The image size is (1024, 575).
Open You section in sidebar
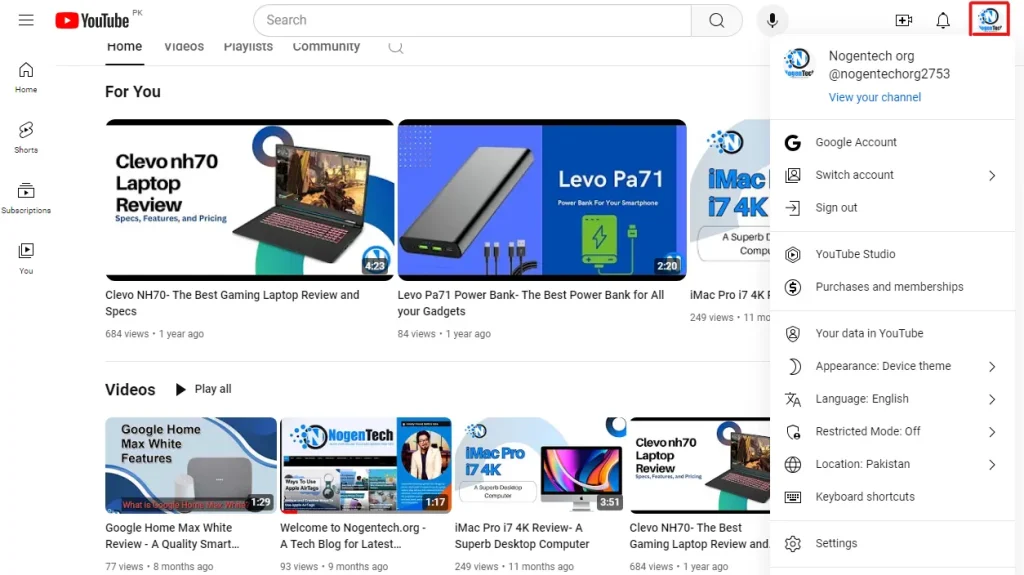(26, 259)
